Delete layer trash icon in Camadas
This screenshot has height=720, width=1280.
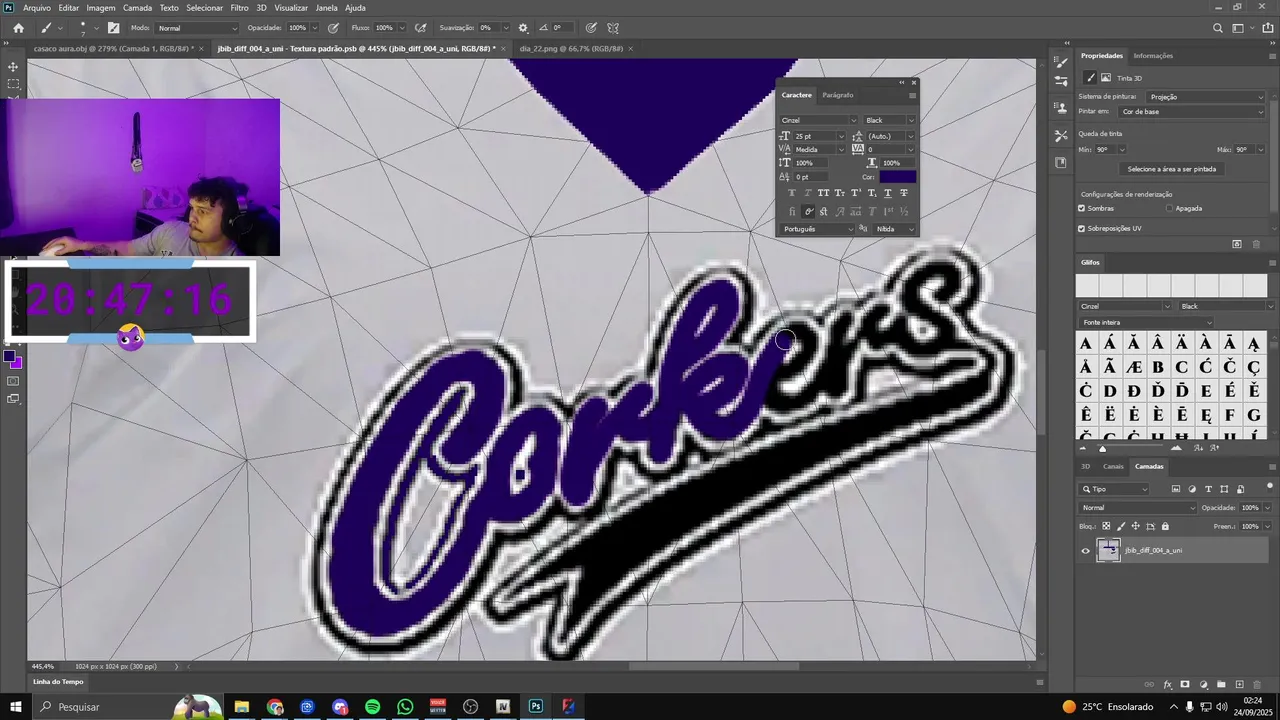(x=1258, y=685)
